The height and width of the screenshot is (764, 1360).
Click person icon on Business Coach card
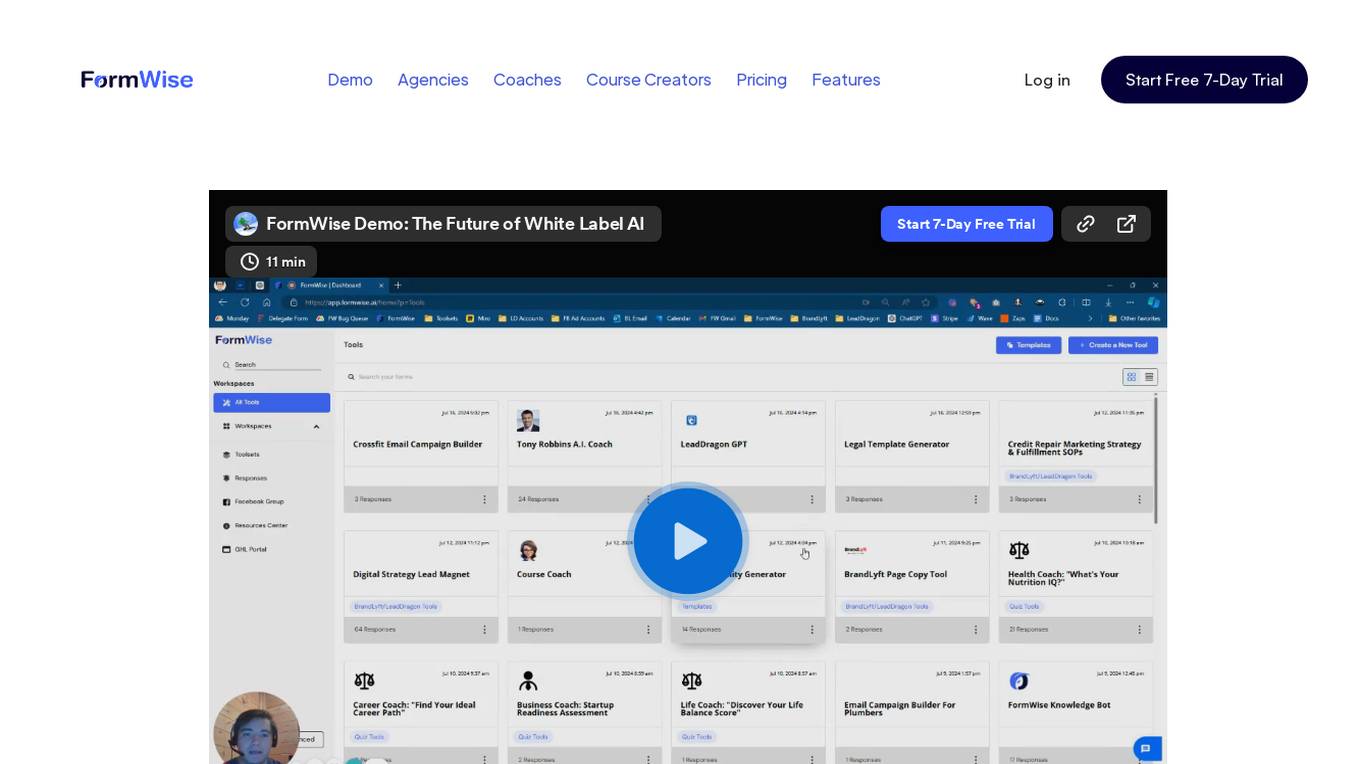(528, 681)
